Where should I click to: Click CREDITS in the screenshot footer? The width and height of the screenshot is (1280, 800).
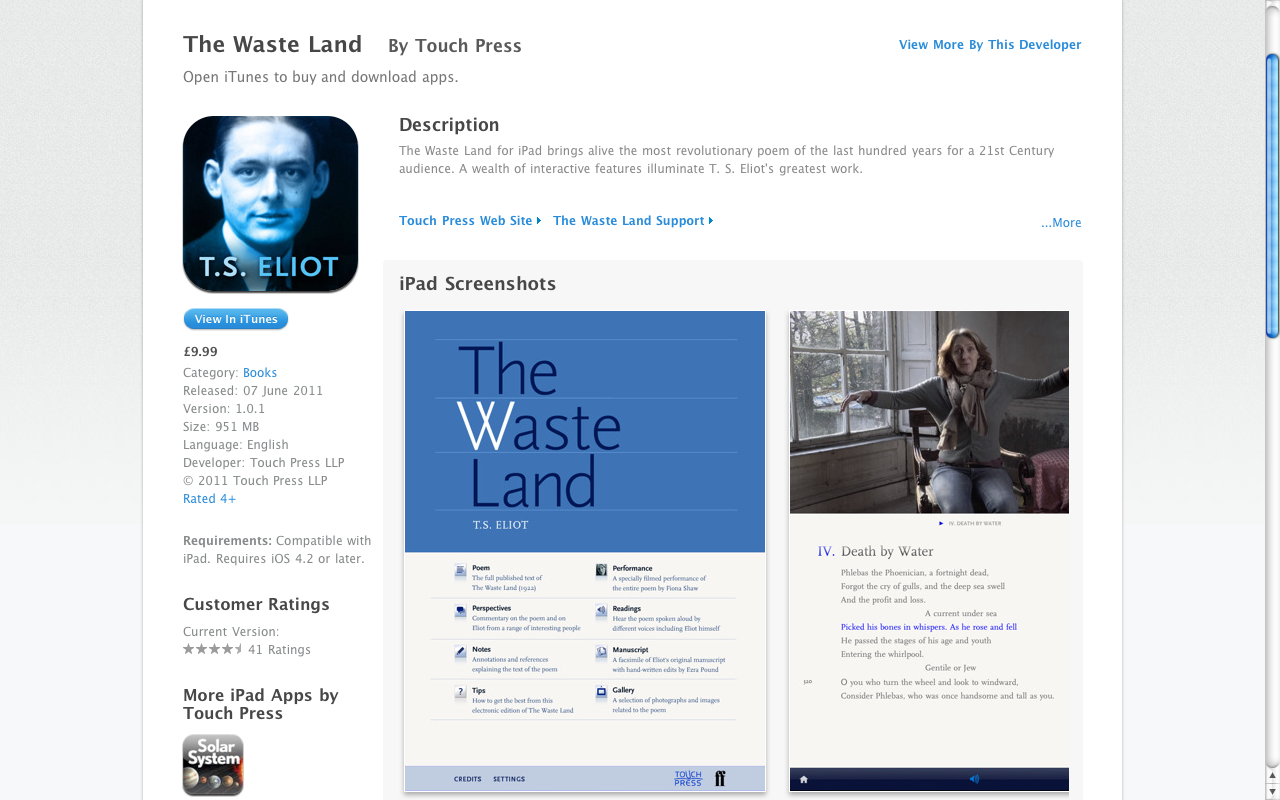pyautogui.click(x=467, y=779)
